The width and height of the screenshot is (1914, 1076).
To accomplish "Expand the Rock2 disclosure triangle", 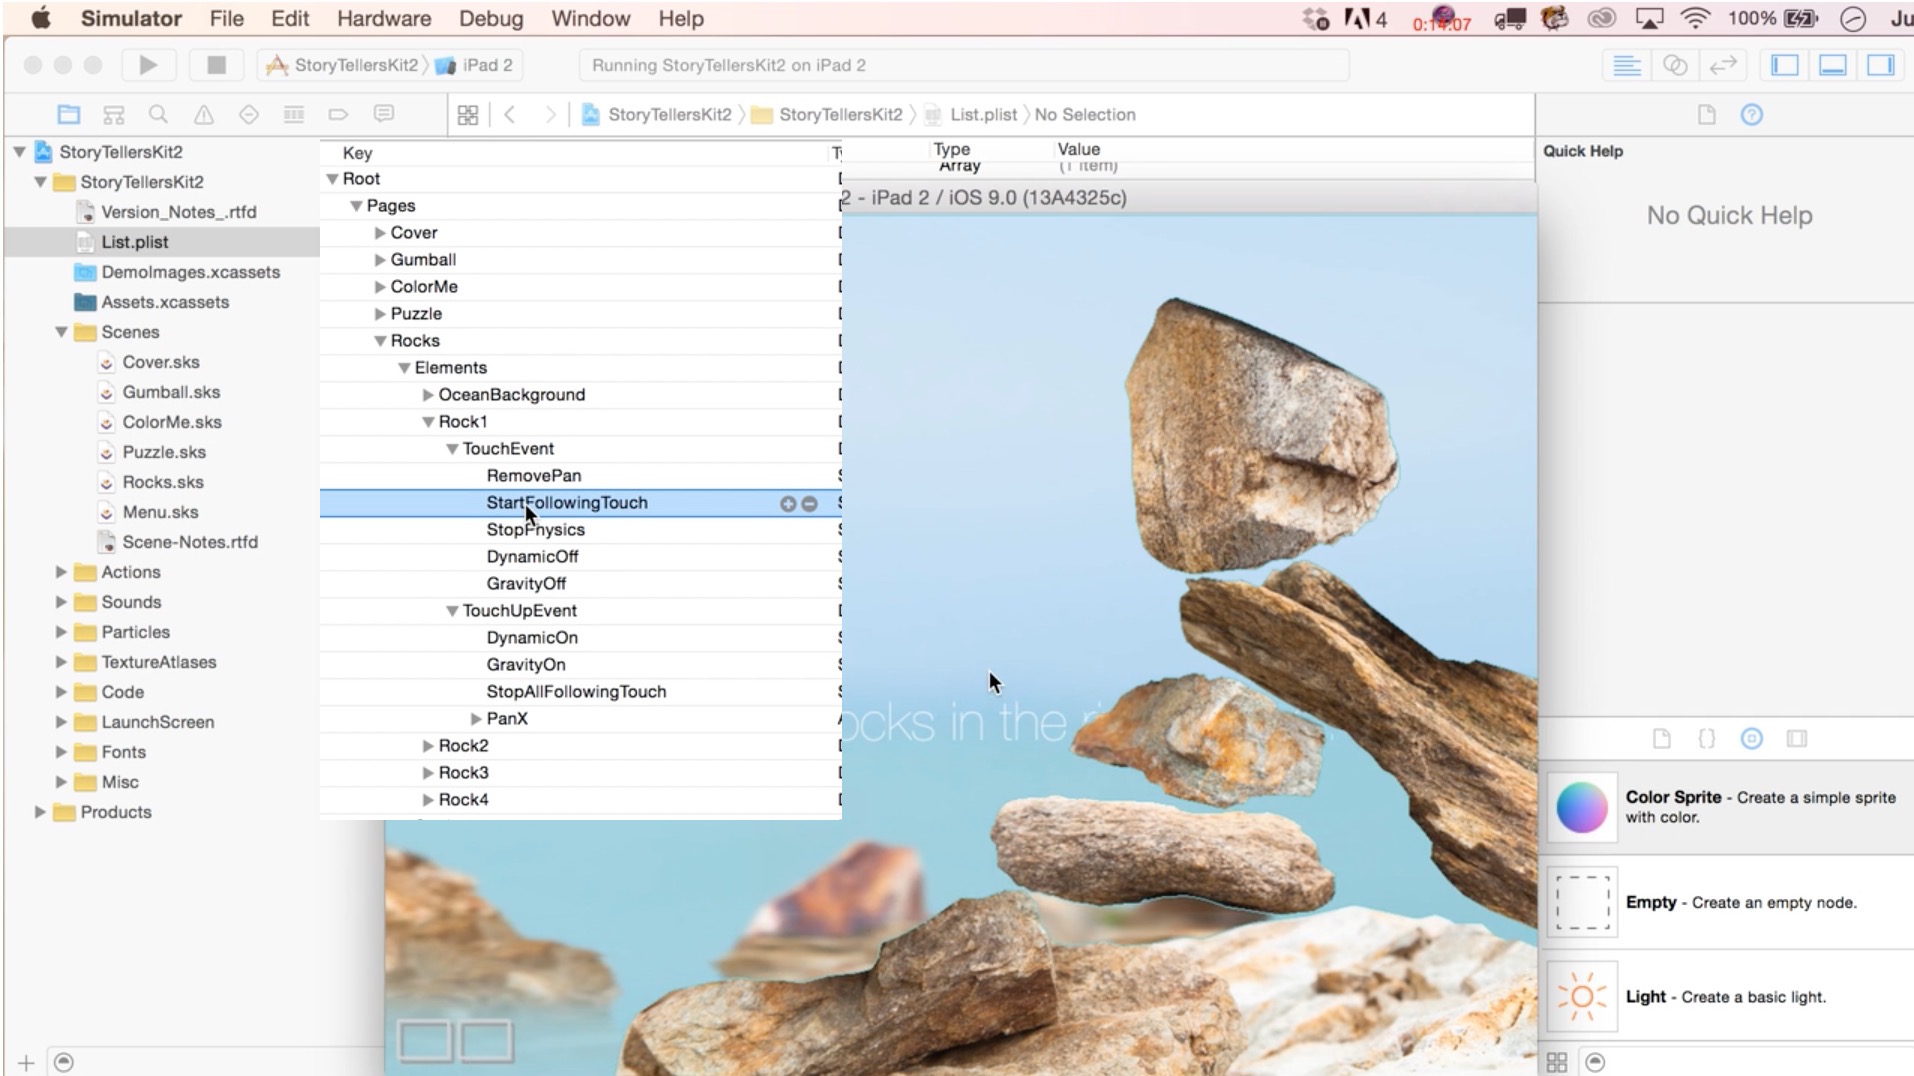I will pyautogui.click(x=428, y=746).
